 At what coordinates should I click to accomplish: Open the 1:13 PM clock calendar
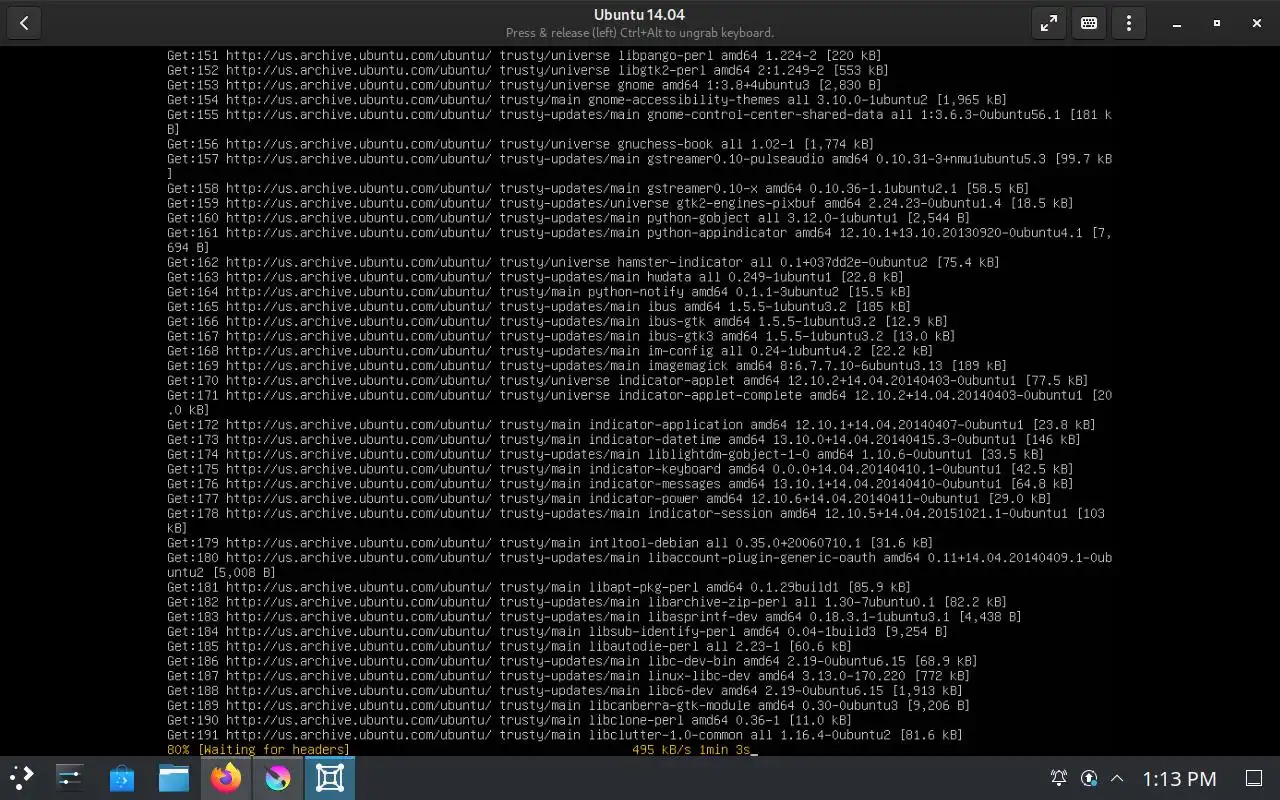point(1179,778)
